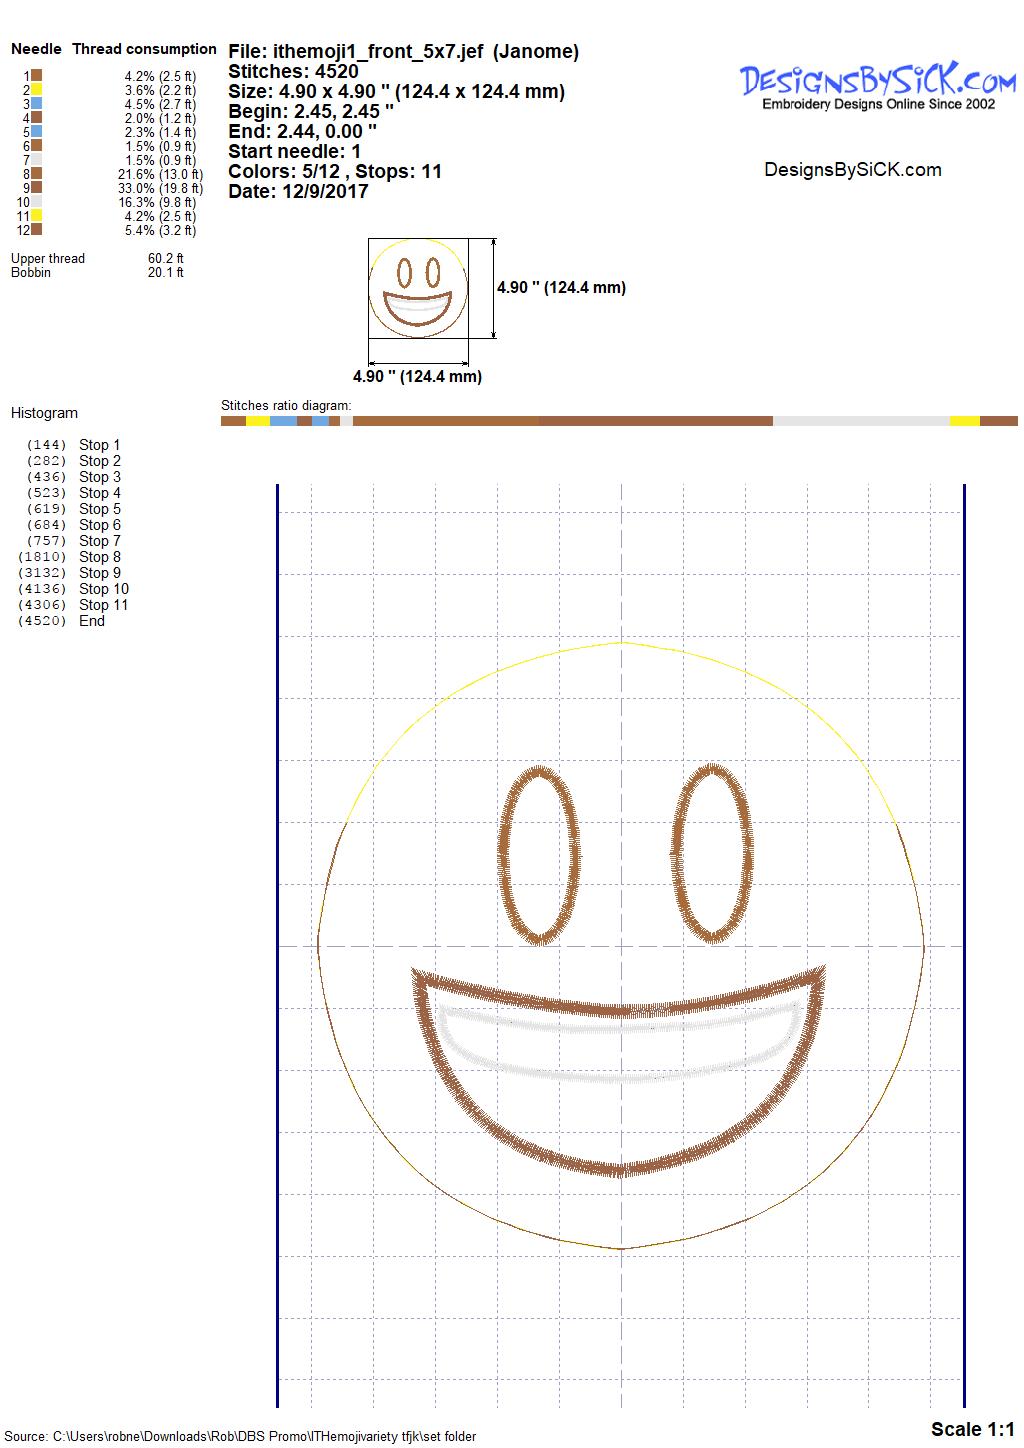Click the DesignsBySiCK.com logo

click(x=877, y=84)
